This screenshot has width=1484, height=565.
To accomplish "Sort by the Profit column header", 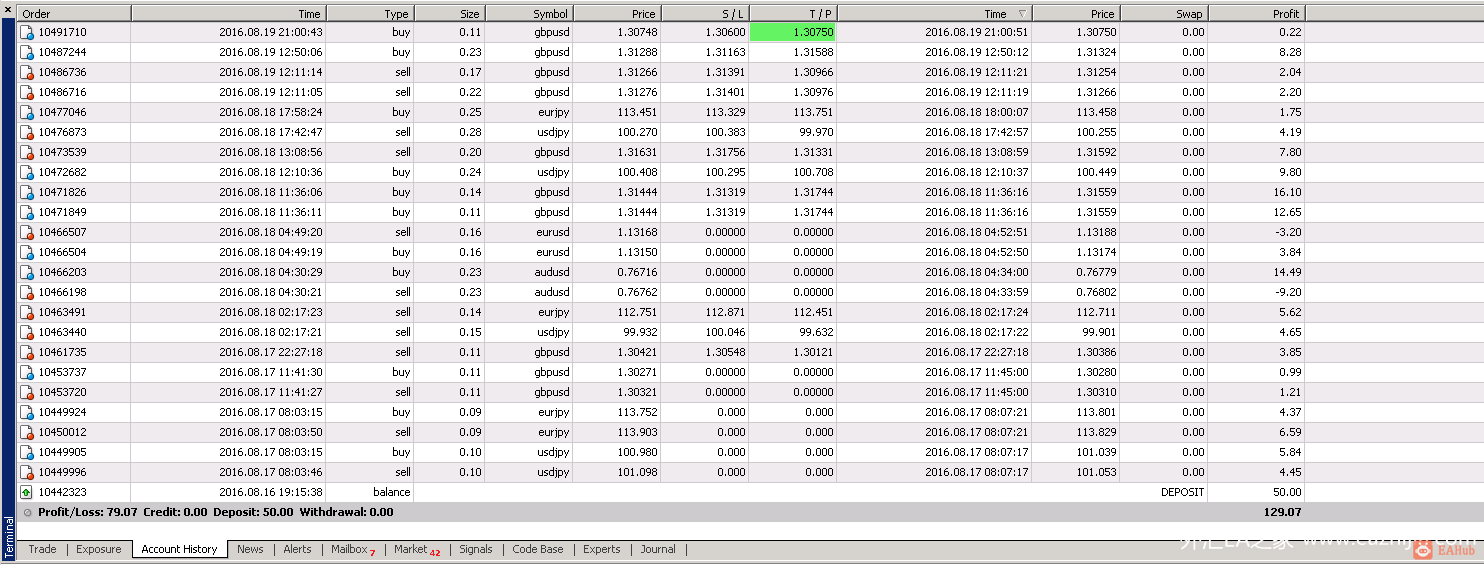I will pyautogui.click(x=1256, y=14).
